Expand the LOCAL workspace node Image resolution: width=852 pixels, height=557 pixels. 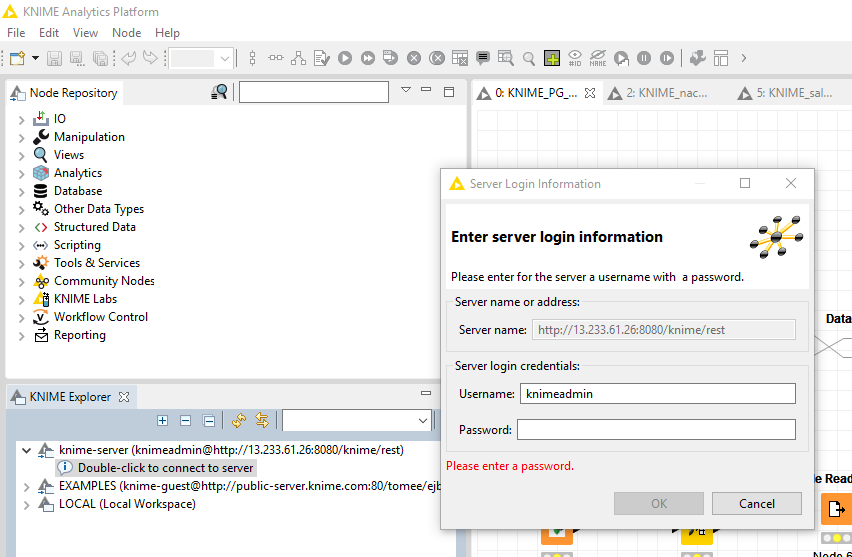coord(26,505)
